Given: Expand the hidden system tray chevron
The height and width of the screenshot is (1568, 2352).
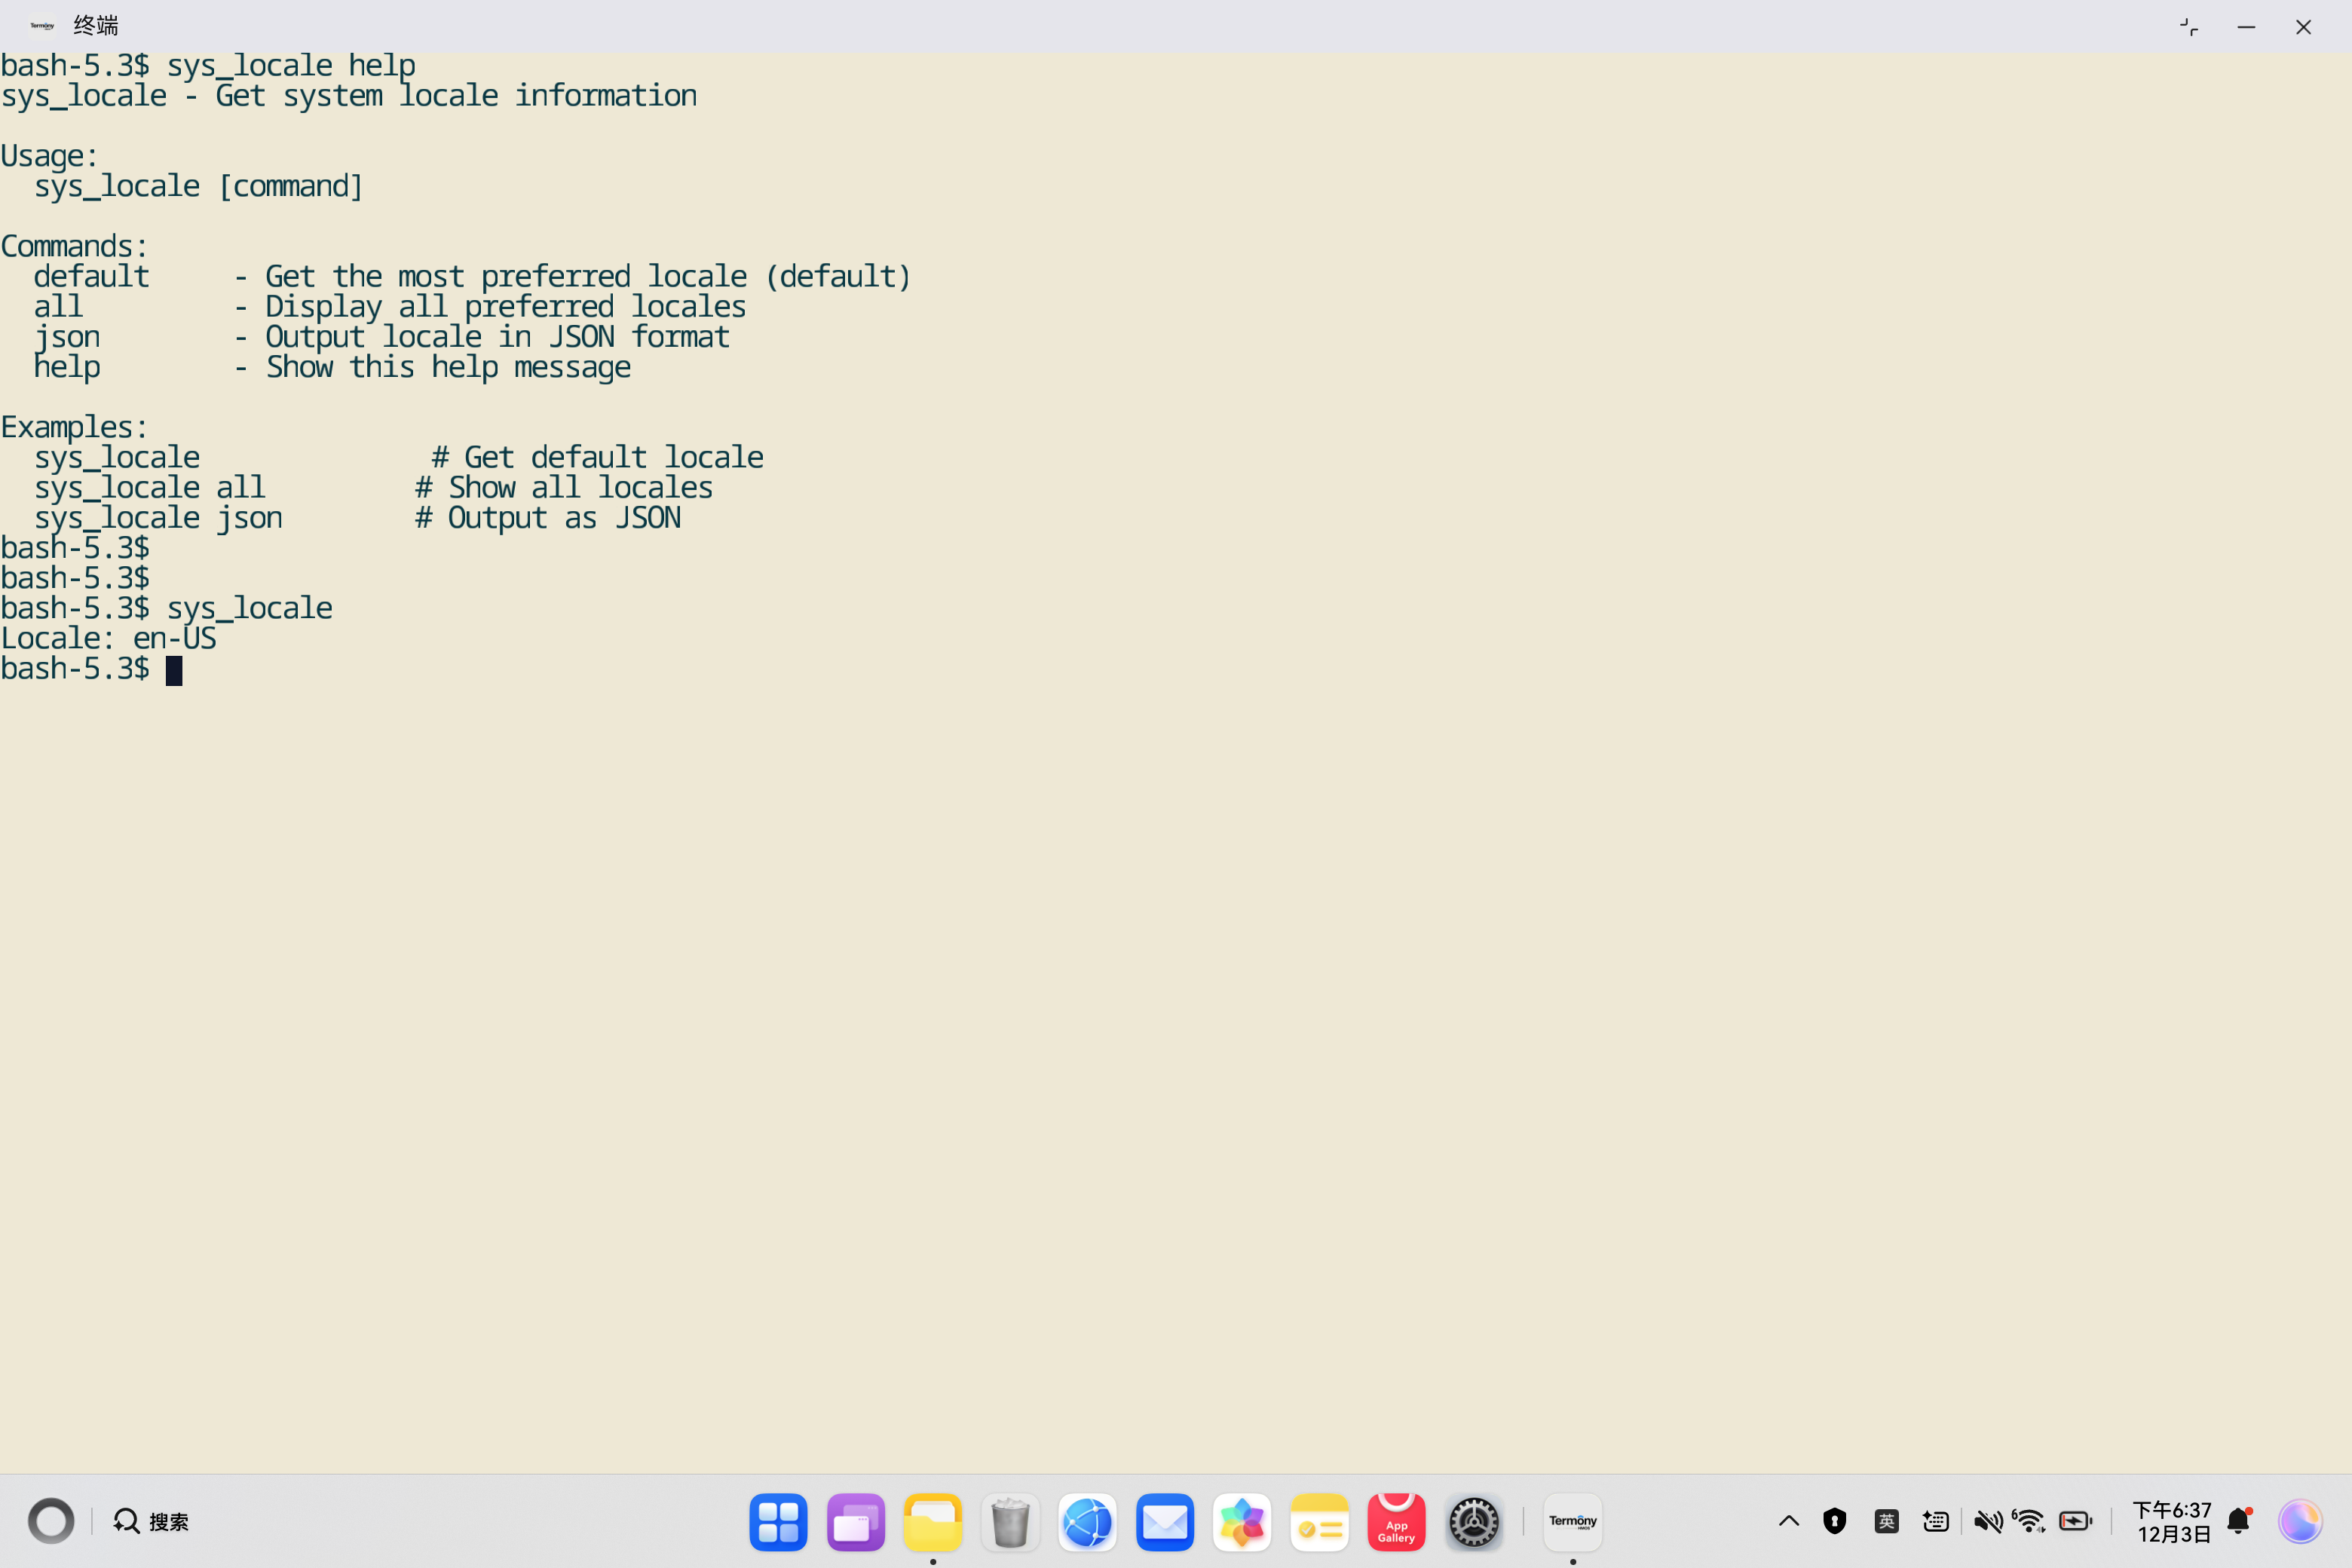Looking at the screenshot, I should click(x=1788, y=1522).
